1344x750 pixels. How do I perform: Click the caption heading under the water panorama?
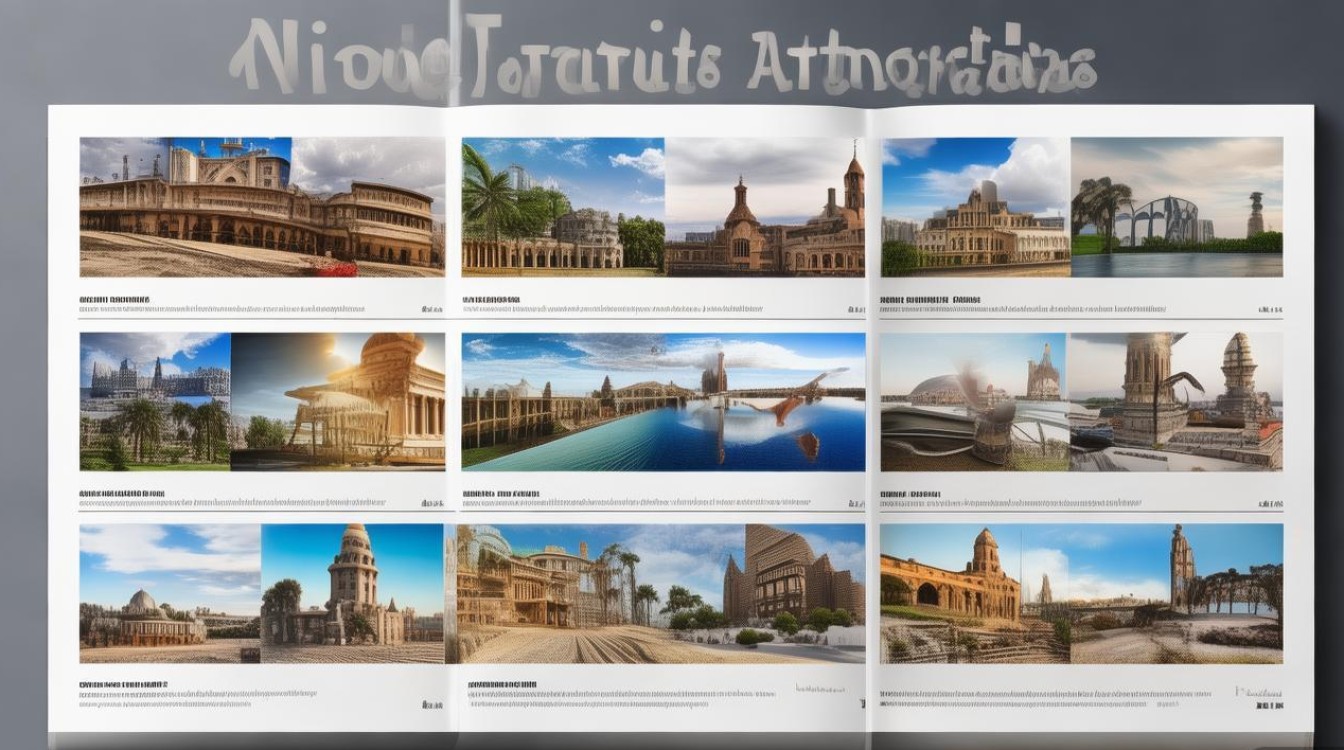tap(500, 493)
